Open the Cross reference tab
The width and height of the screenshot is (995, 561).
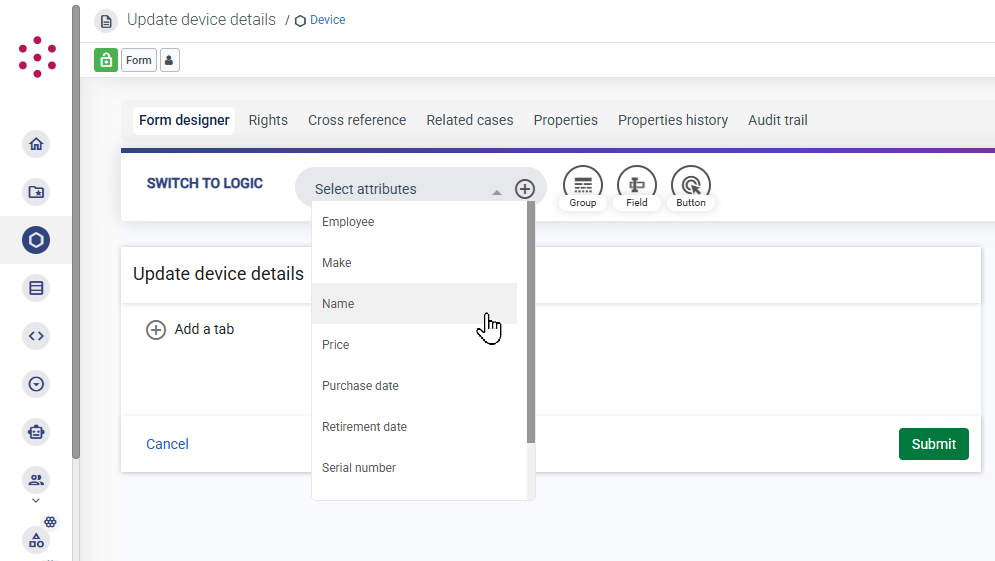[357, 121]
